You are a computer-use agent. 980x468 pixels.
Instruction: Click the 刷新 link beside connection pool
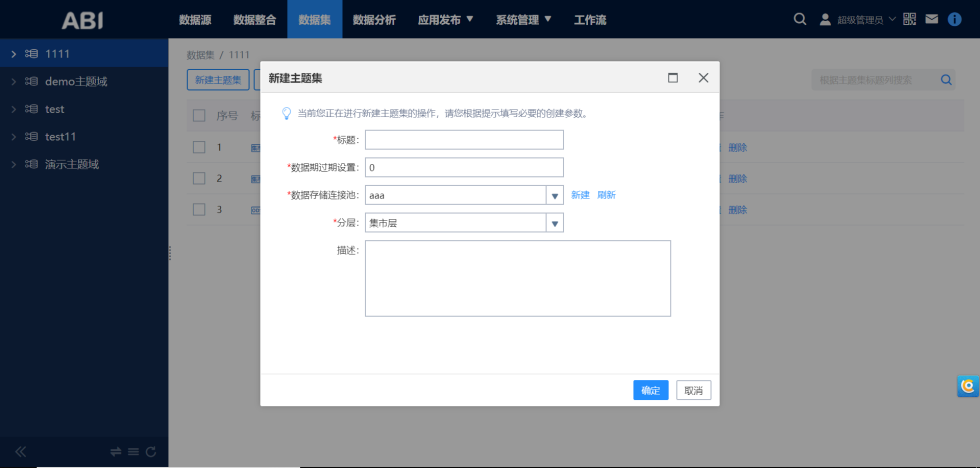[x=606, y=195]
